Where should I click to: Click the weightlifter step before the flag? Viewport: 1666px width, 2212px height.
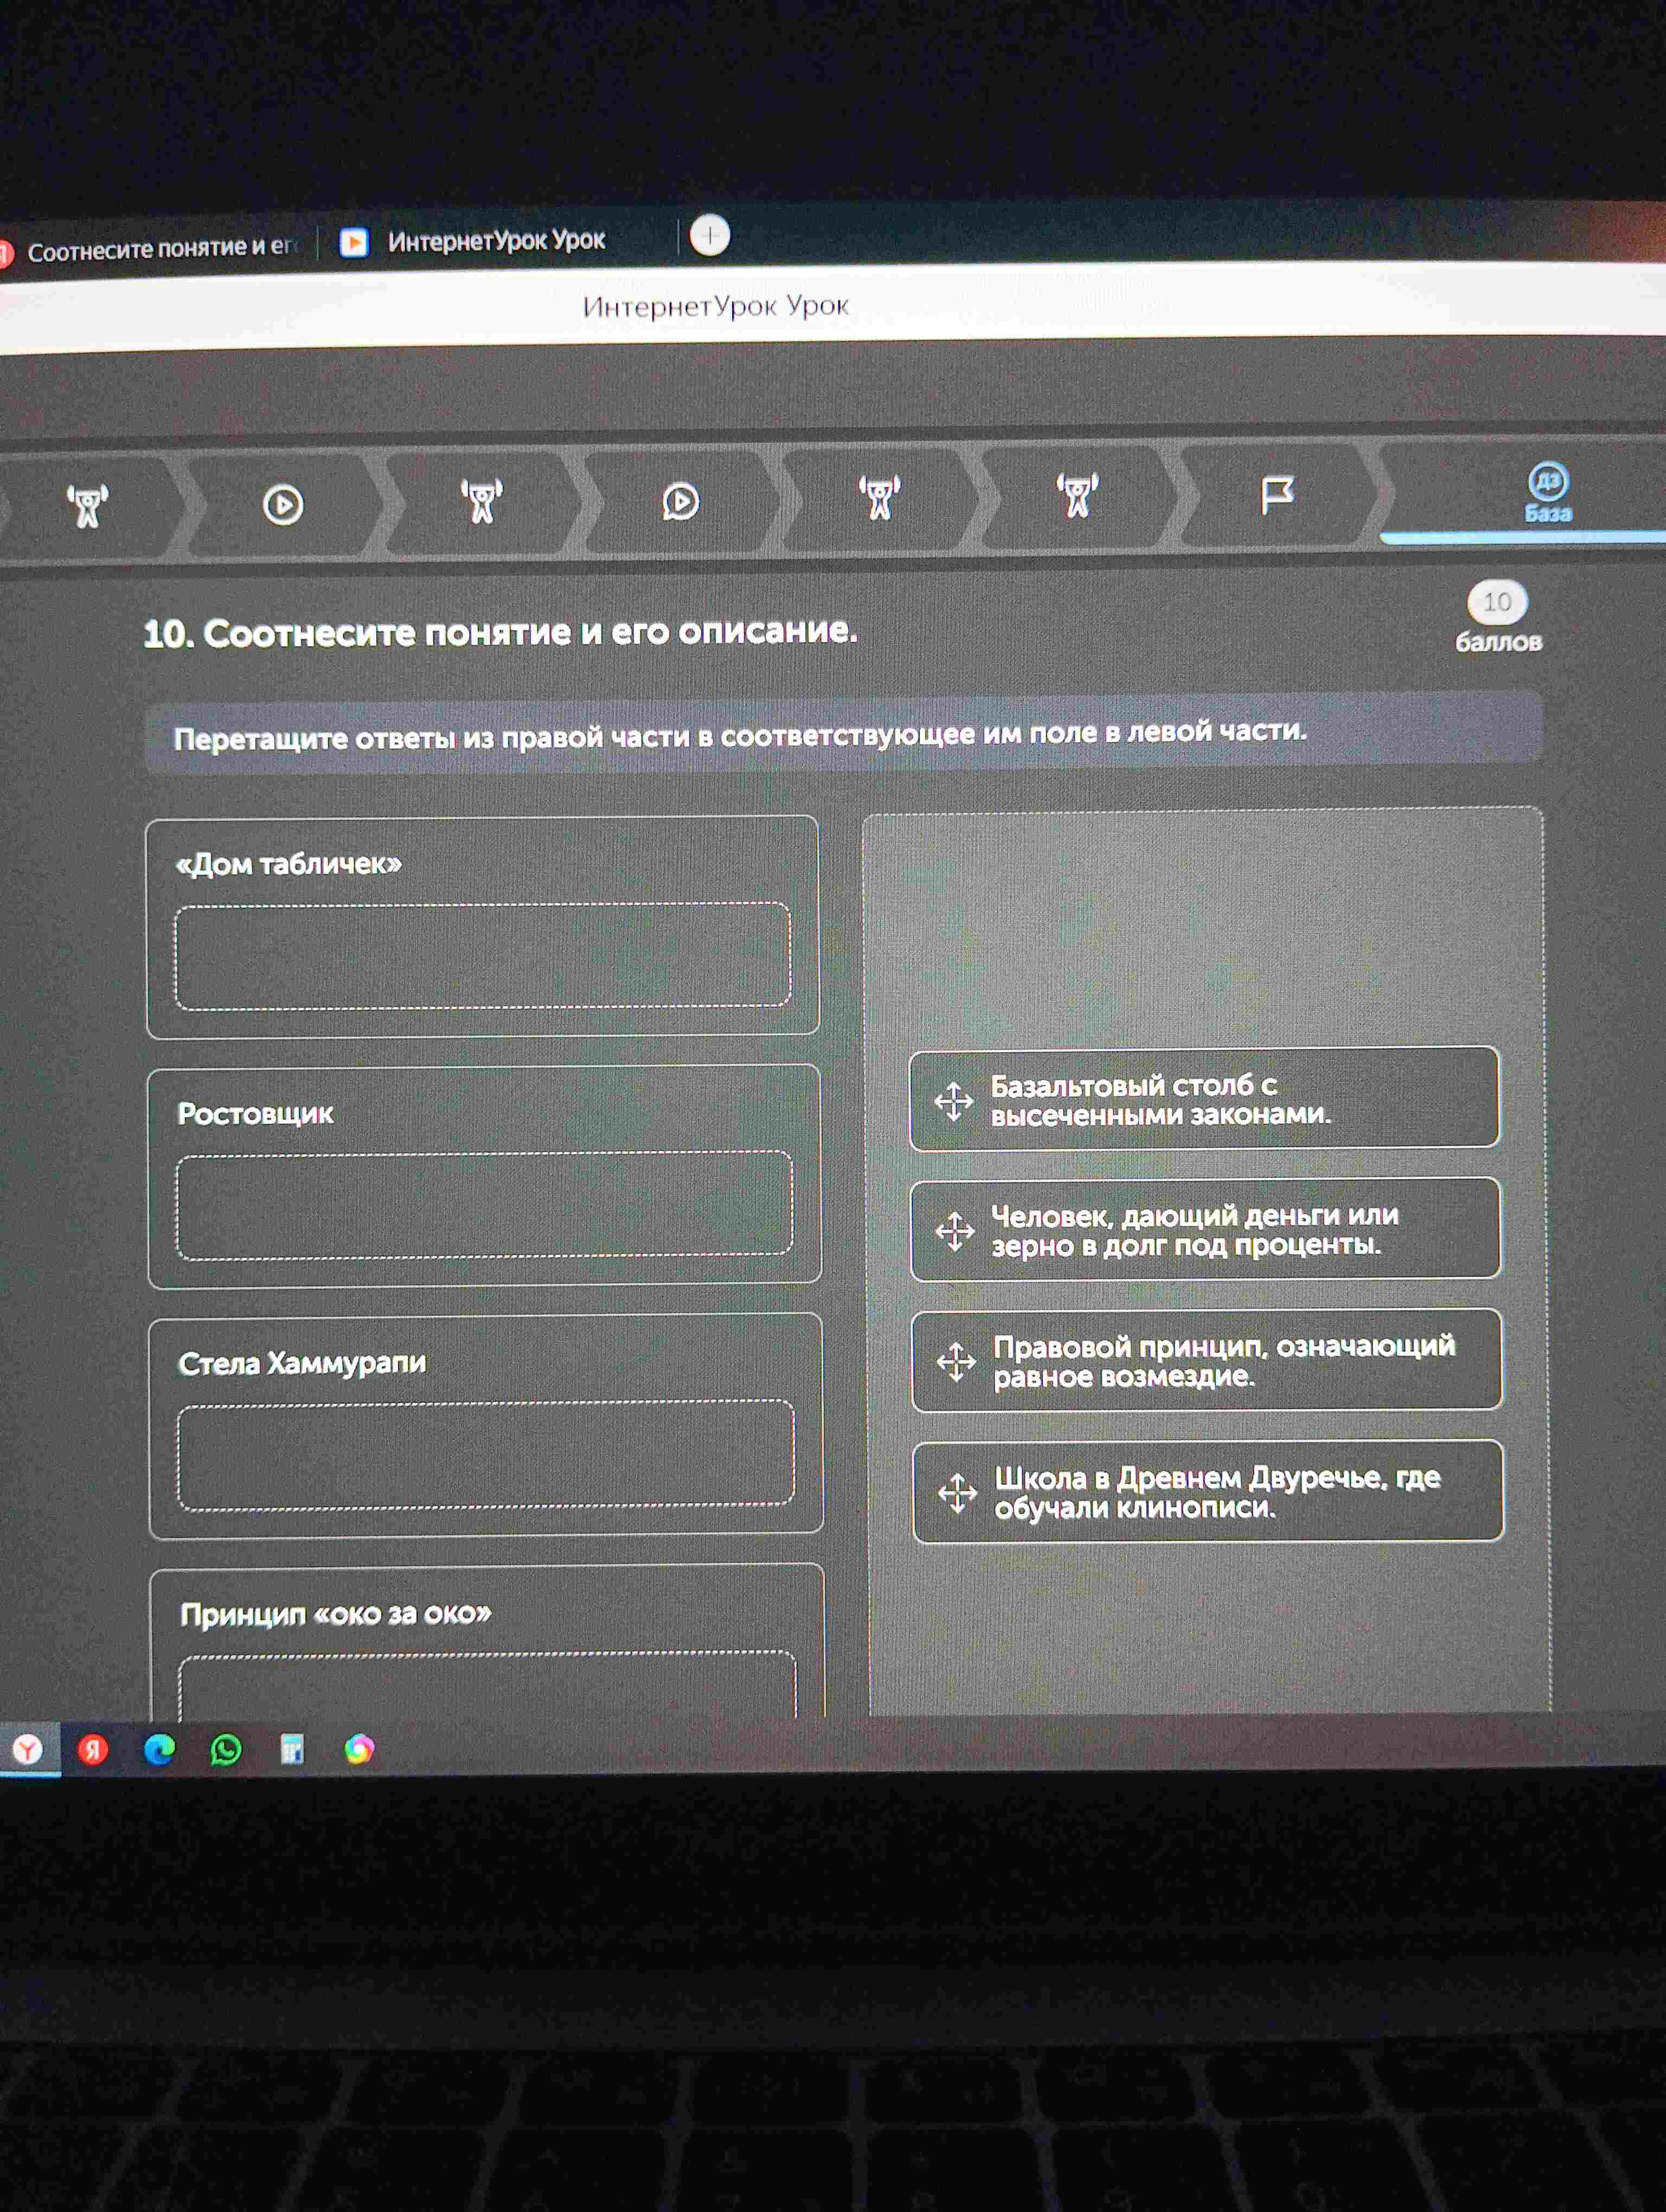(x=1078, y=495)
